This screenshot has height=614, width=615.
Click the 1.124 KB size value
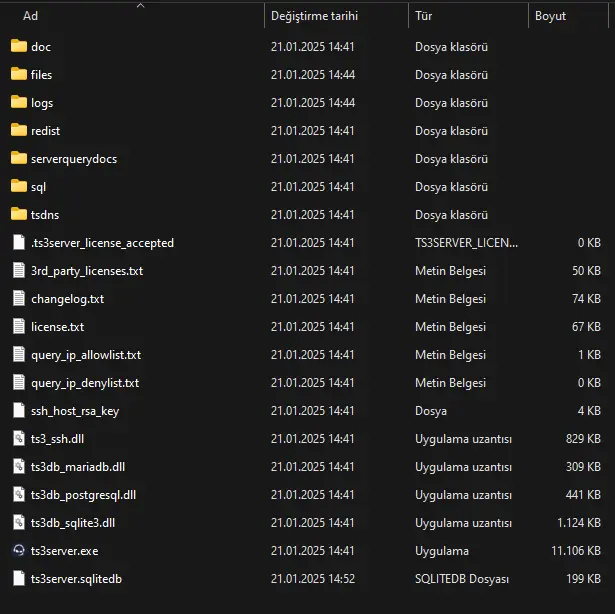[579, 523]
